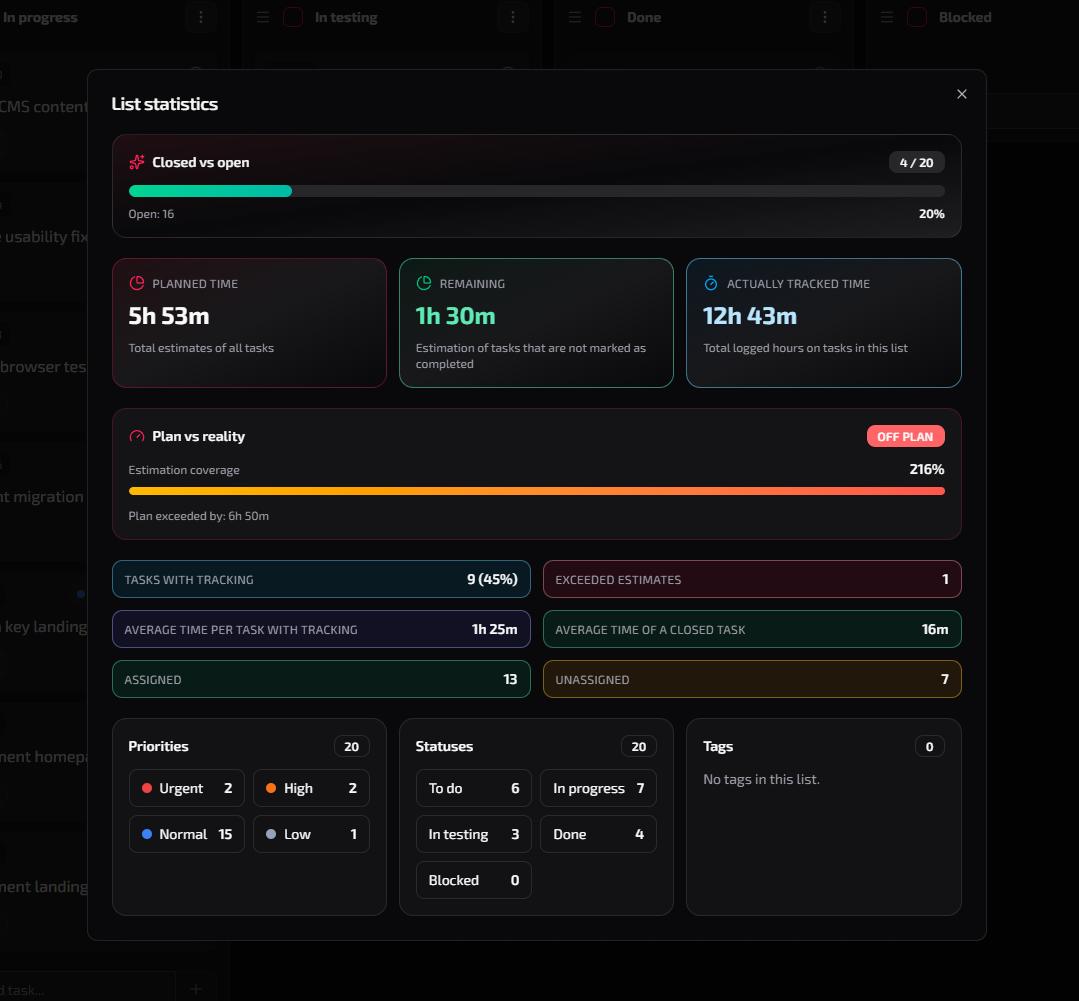Select the Urgent priority chip
Screen dimensions: 1079x1001
coord(186,788)
